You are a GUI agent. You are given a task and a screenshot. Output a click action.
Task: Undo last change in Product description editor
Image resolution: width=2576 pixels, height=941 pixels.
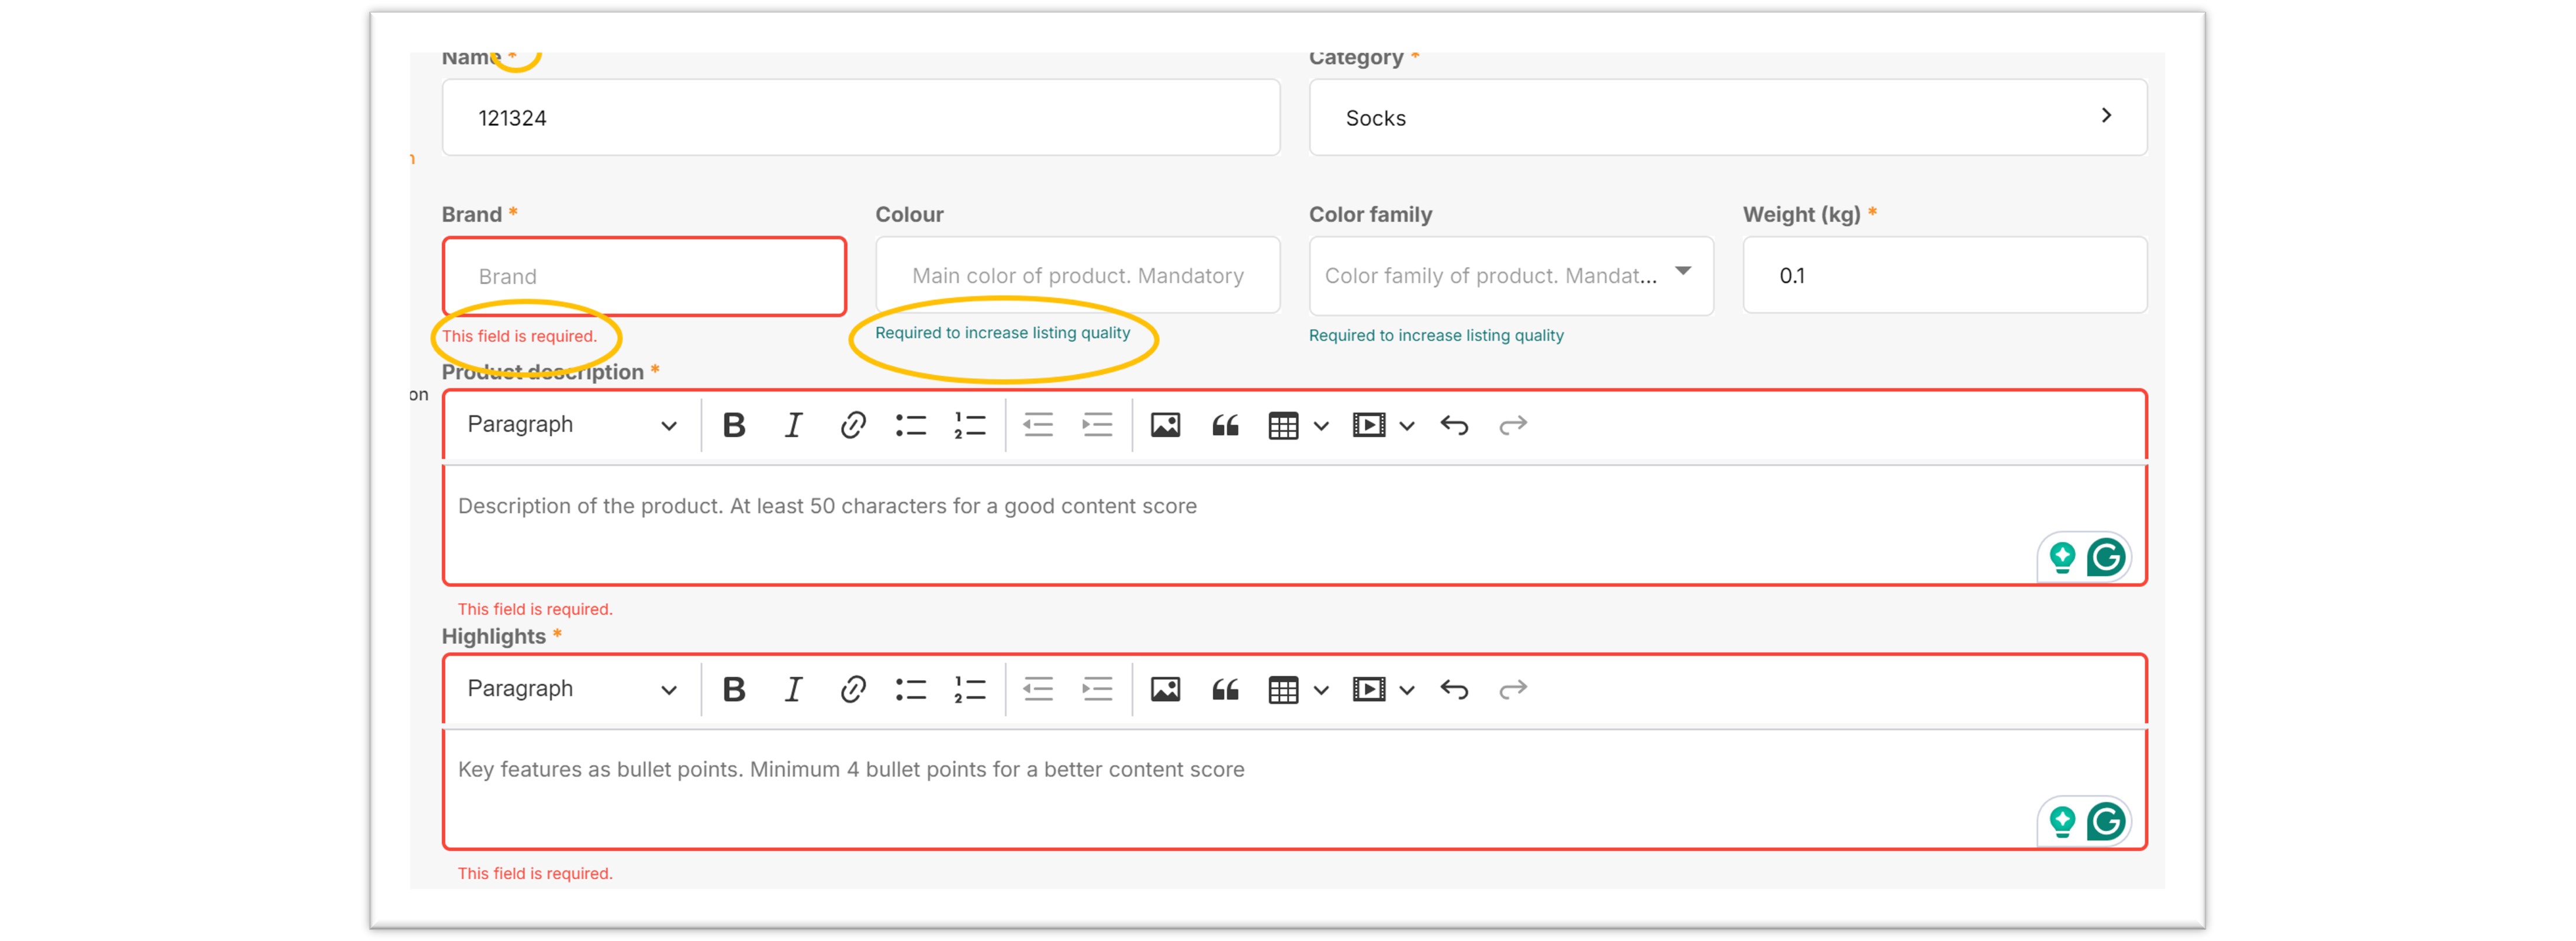tap(1454, 425)
